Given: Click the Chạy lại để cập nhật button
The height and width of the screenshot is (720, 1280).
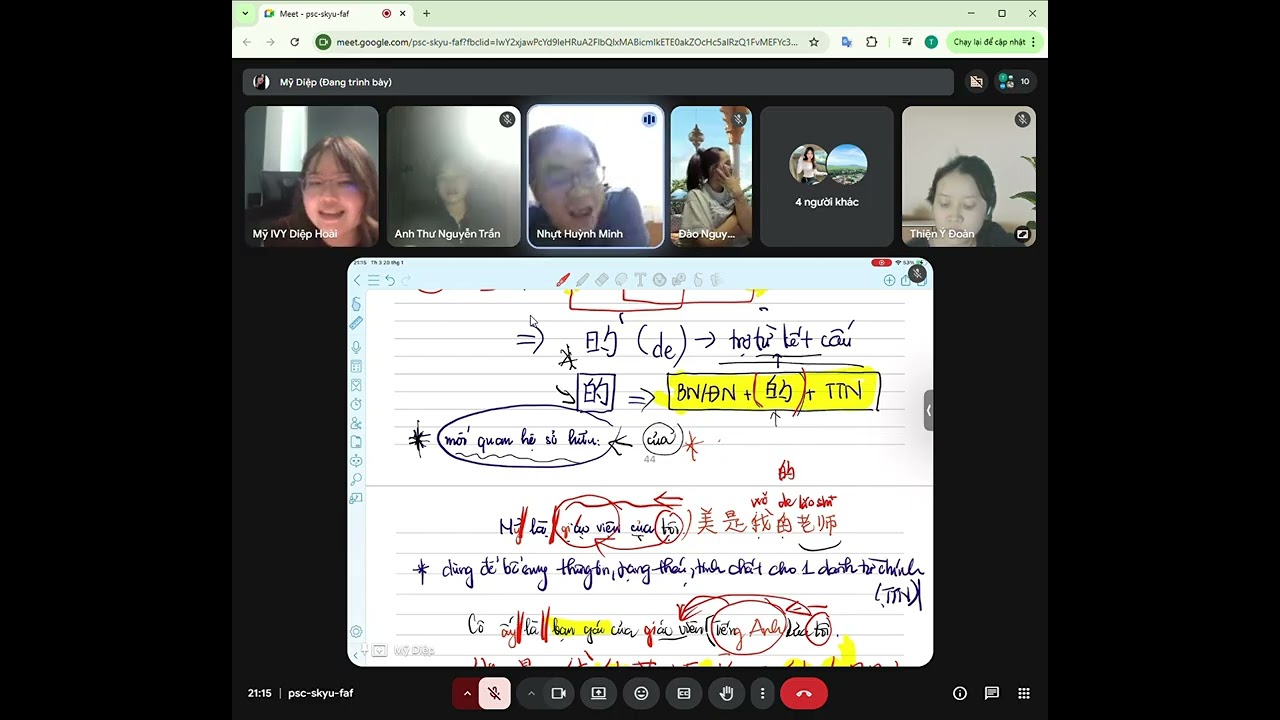Looking at the screenshot, I should coord(994,42).
